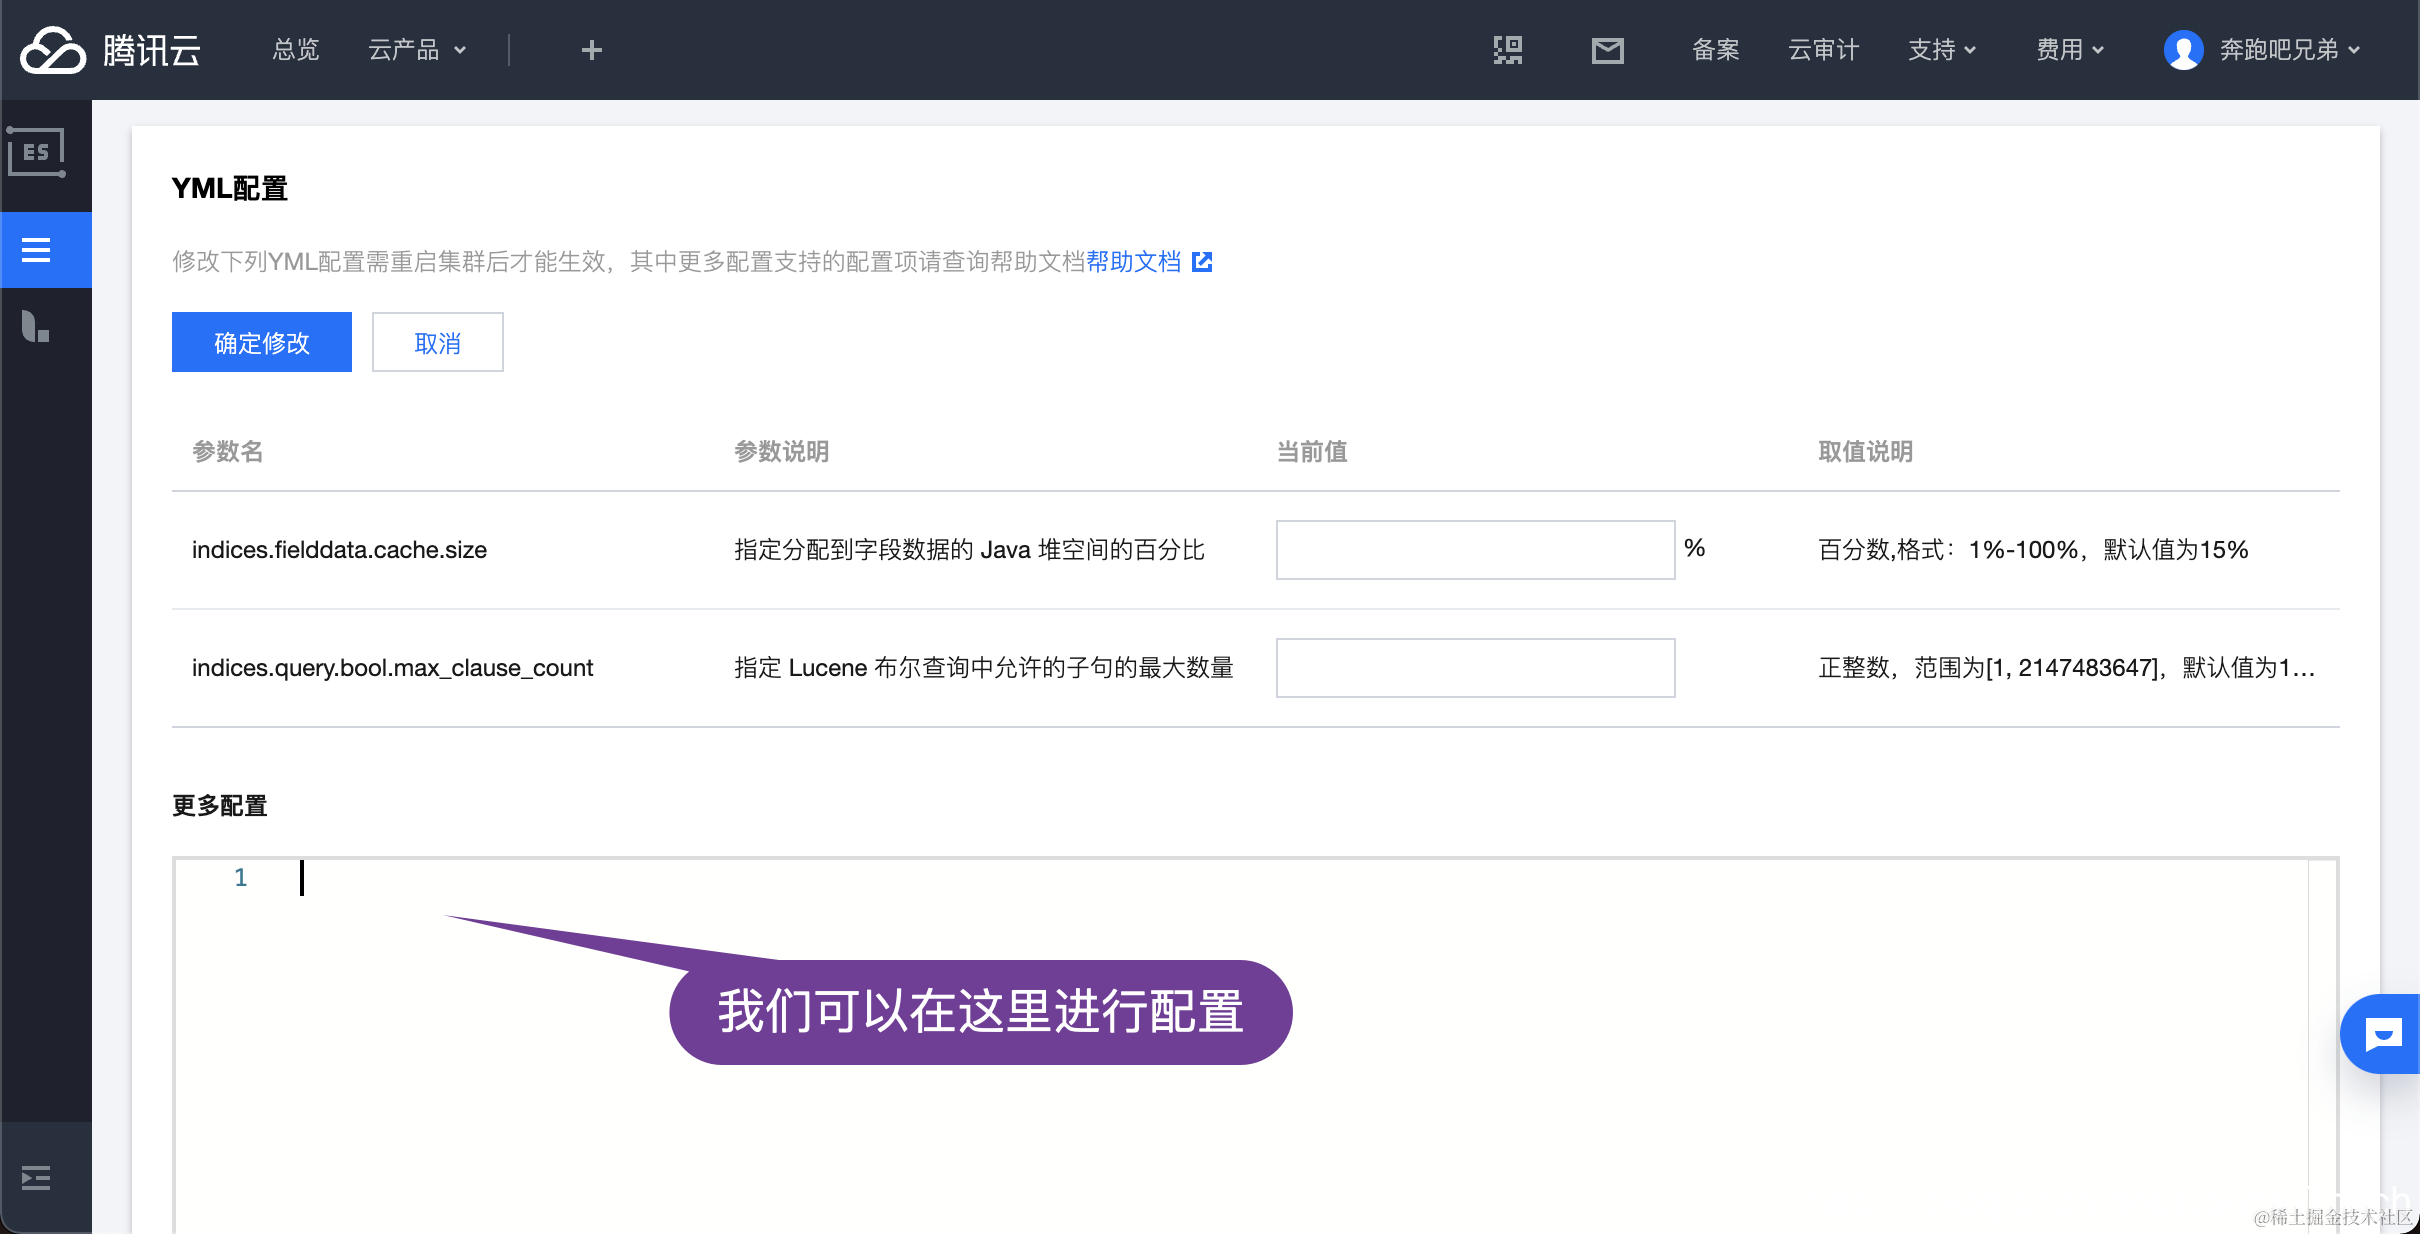The height and width of the screenshot is (1234, 2420).
Task: Open 备案 in top navigation
Action: [x=1715, y=50]
